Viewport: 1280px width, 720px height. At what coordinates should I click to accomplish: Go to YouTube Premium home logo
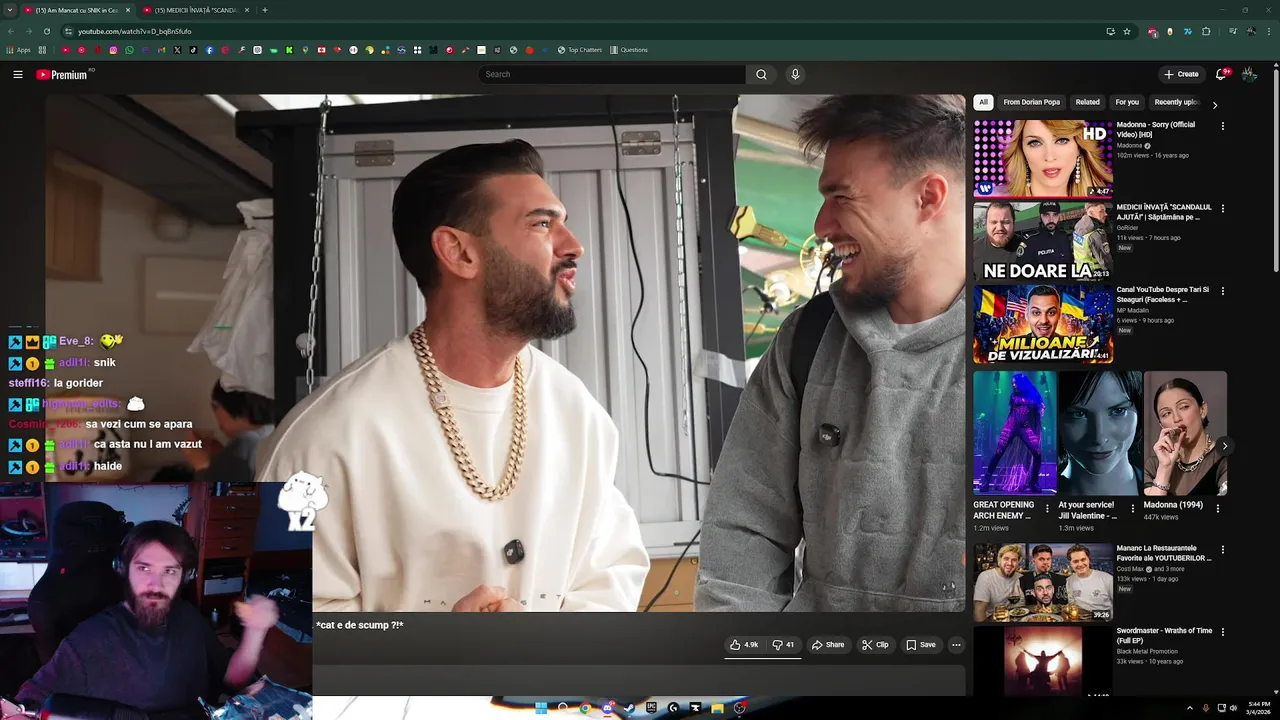[62, 74]
